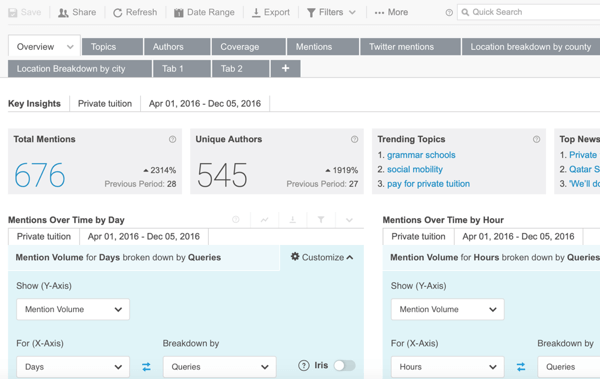The image size is (600, 379).
Task: Click the 545 unique authors number
Action: tap(222, 175)
